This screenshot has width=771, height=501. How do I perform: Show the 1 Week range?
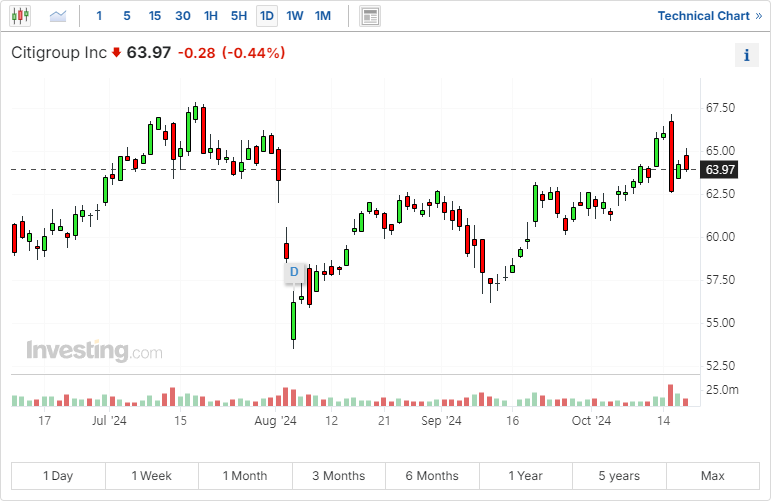(151, 476)
